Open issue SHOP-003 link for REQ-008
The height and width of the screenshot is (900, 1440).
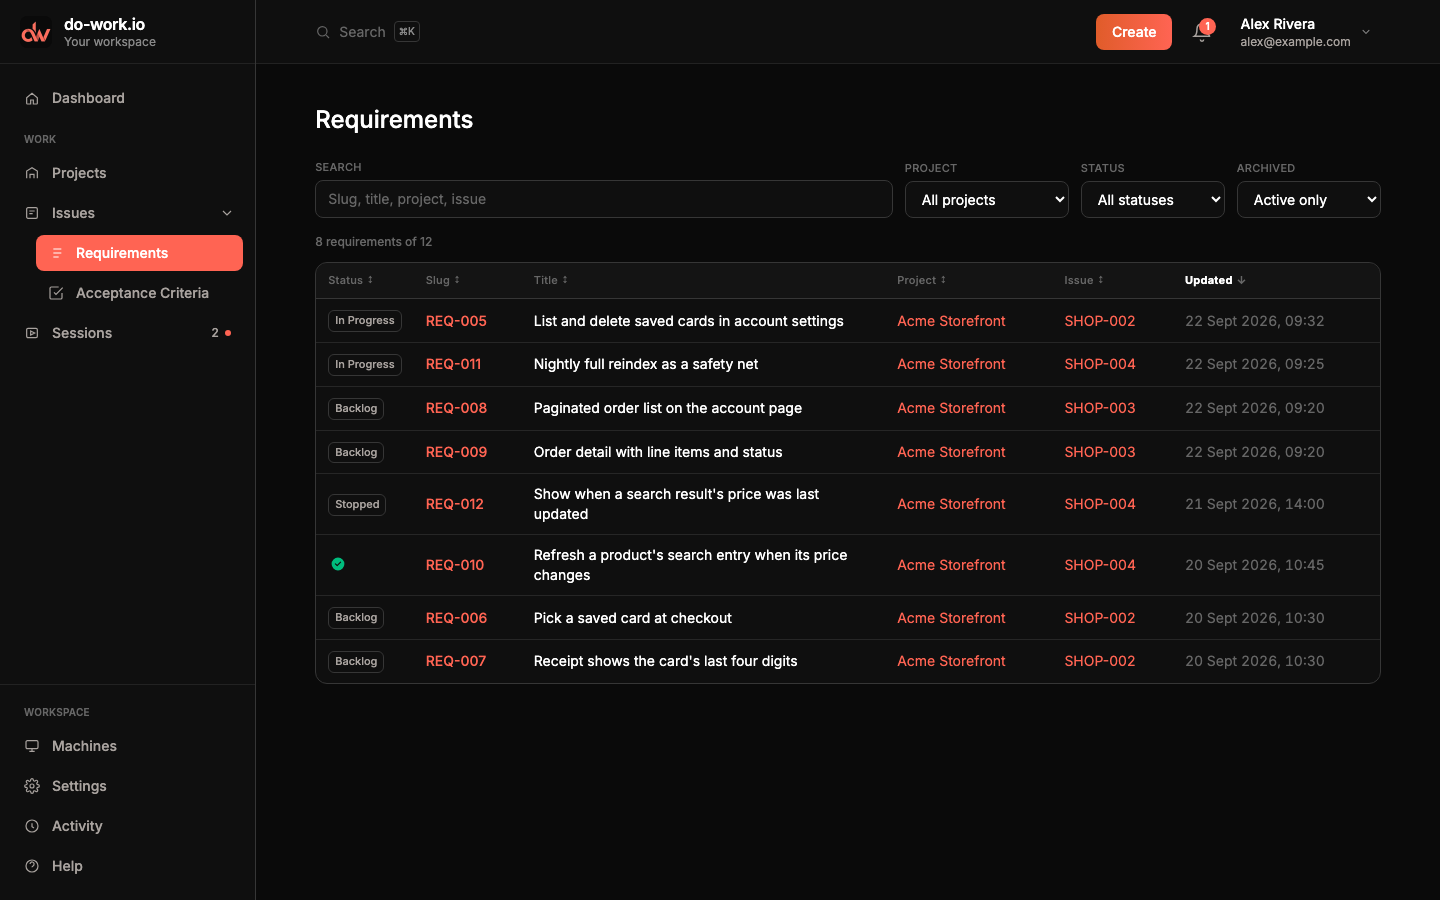(1100, 408)
